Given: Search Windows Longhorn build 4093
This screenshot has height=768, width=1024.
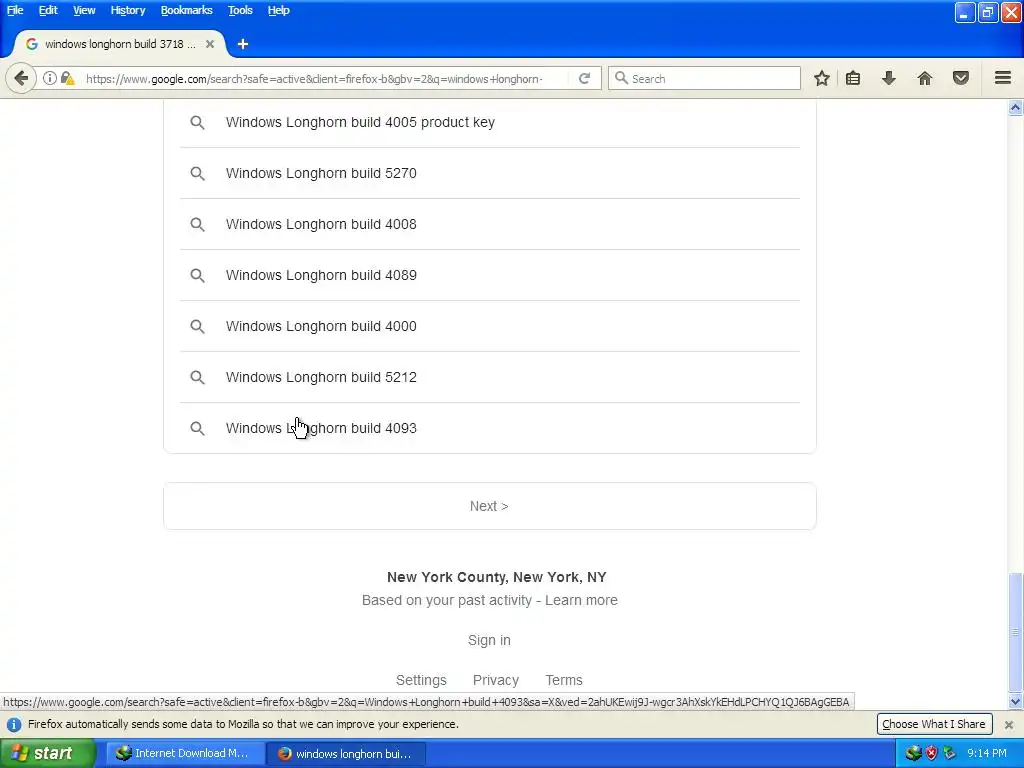Looking at the screenshot, I should tap(321, 428).
